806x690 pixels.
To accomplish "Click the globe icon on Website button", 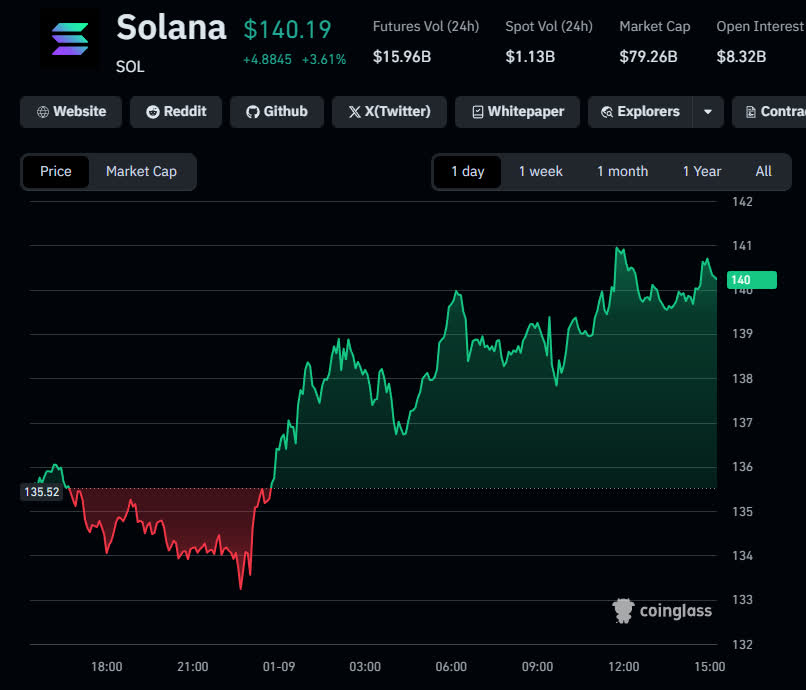I will click(x=42, y=112).
